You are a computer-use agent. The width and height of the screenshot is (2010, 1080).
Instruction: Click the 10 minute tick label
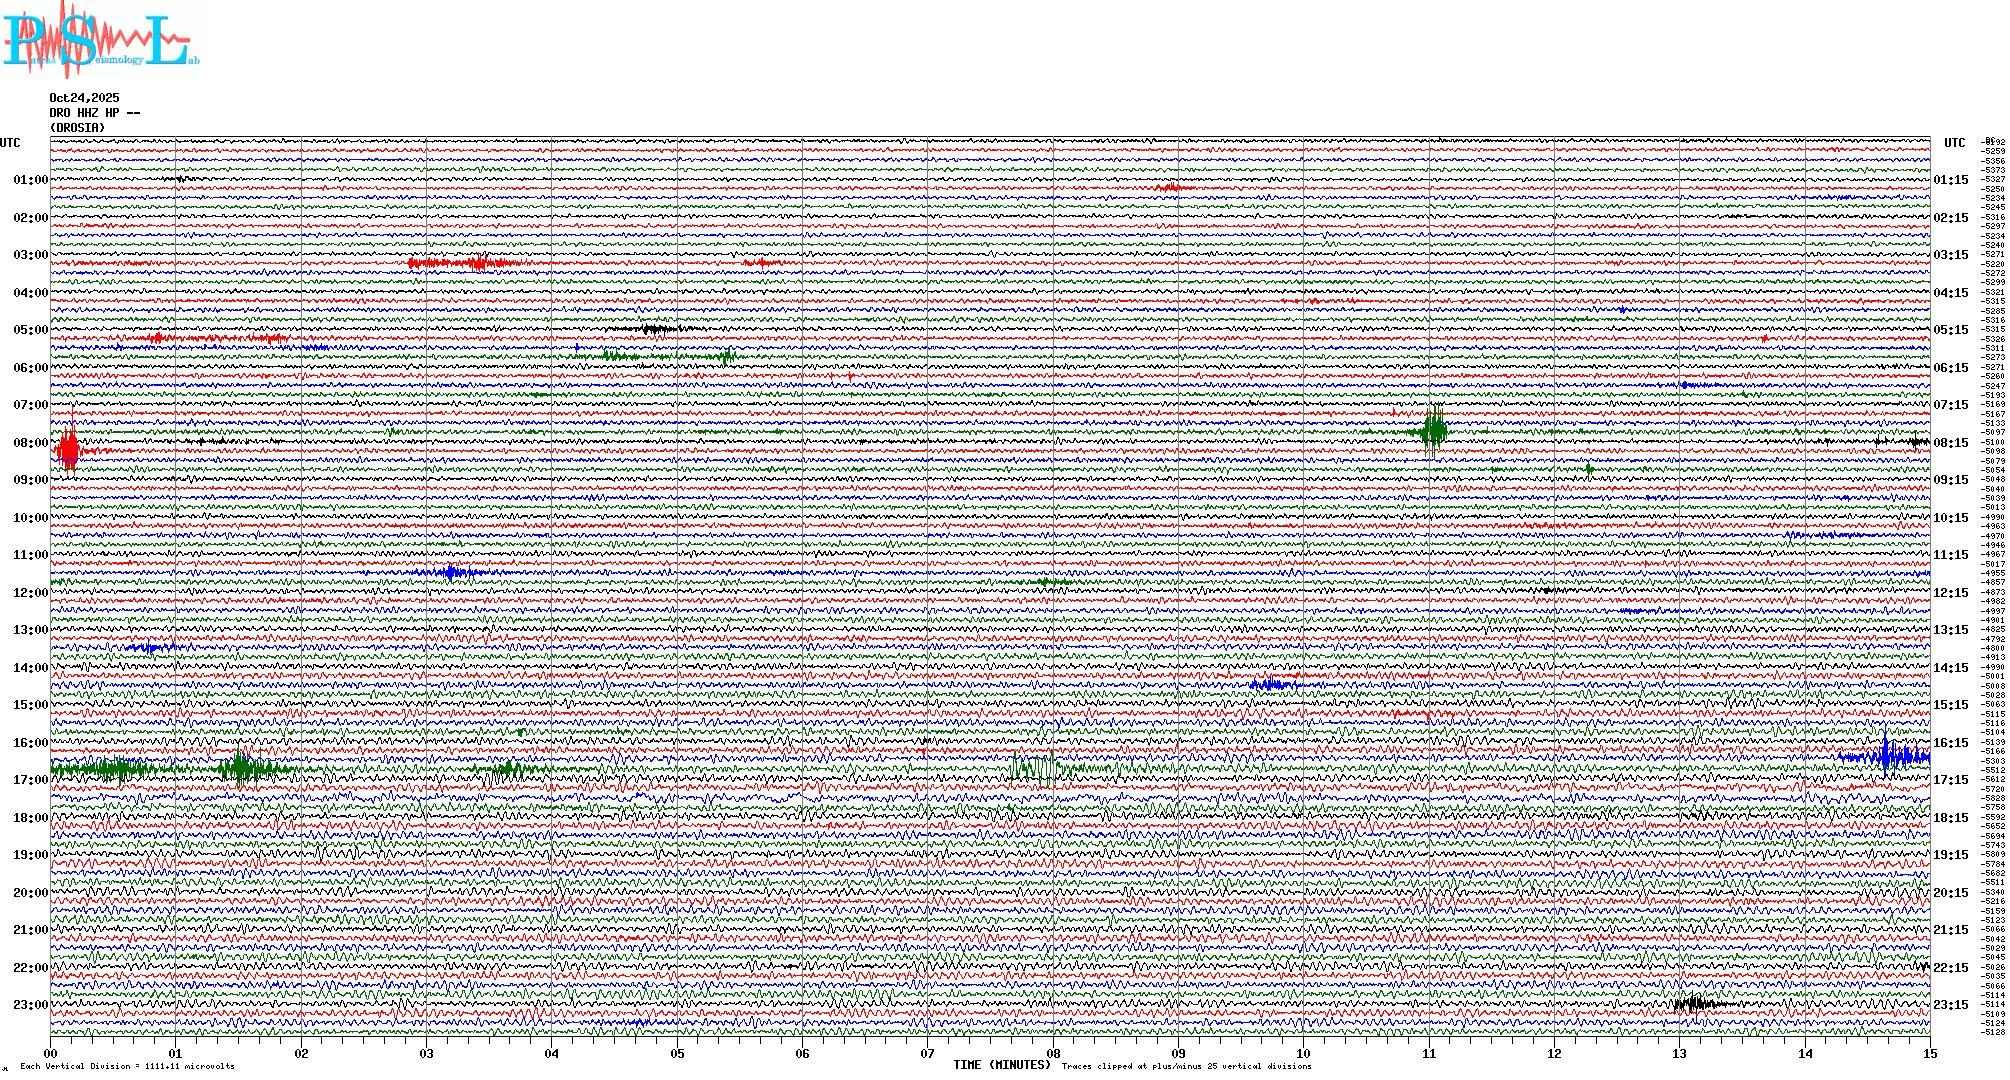click(1303, 1054)
